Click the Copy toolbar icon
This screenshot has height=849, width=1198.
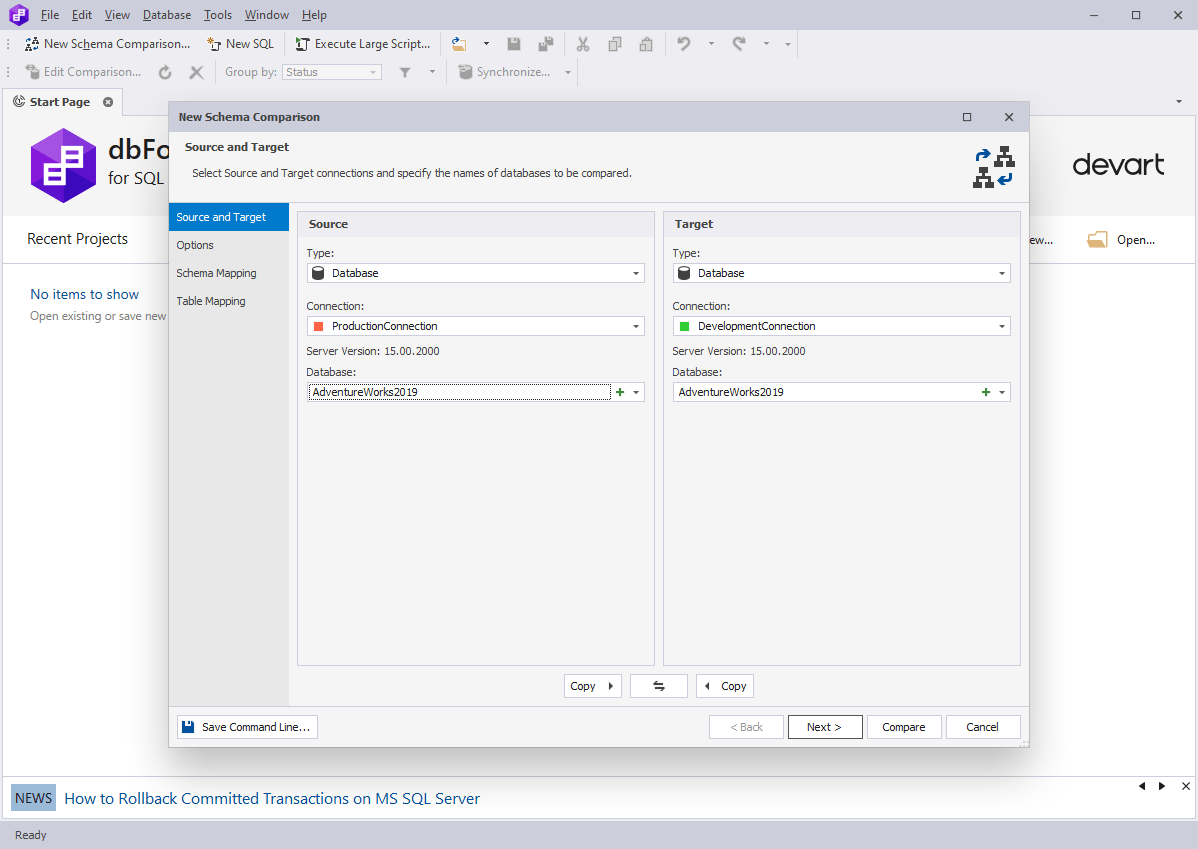click(614, 44)
